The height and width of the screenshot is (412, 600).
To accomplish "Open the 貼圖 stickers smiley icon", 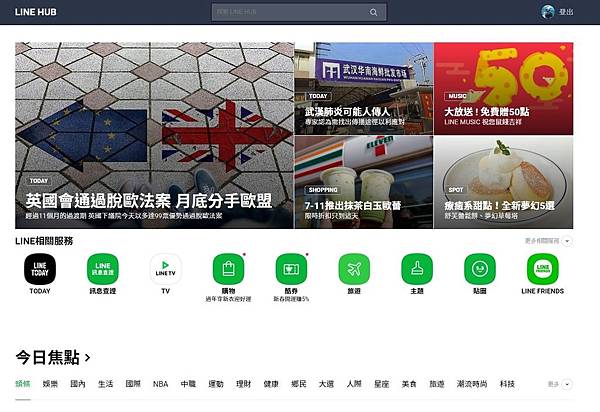I will coord(479,269).
